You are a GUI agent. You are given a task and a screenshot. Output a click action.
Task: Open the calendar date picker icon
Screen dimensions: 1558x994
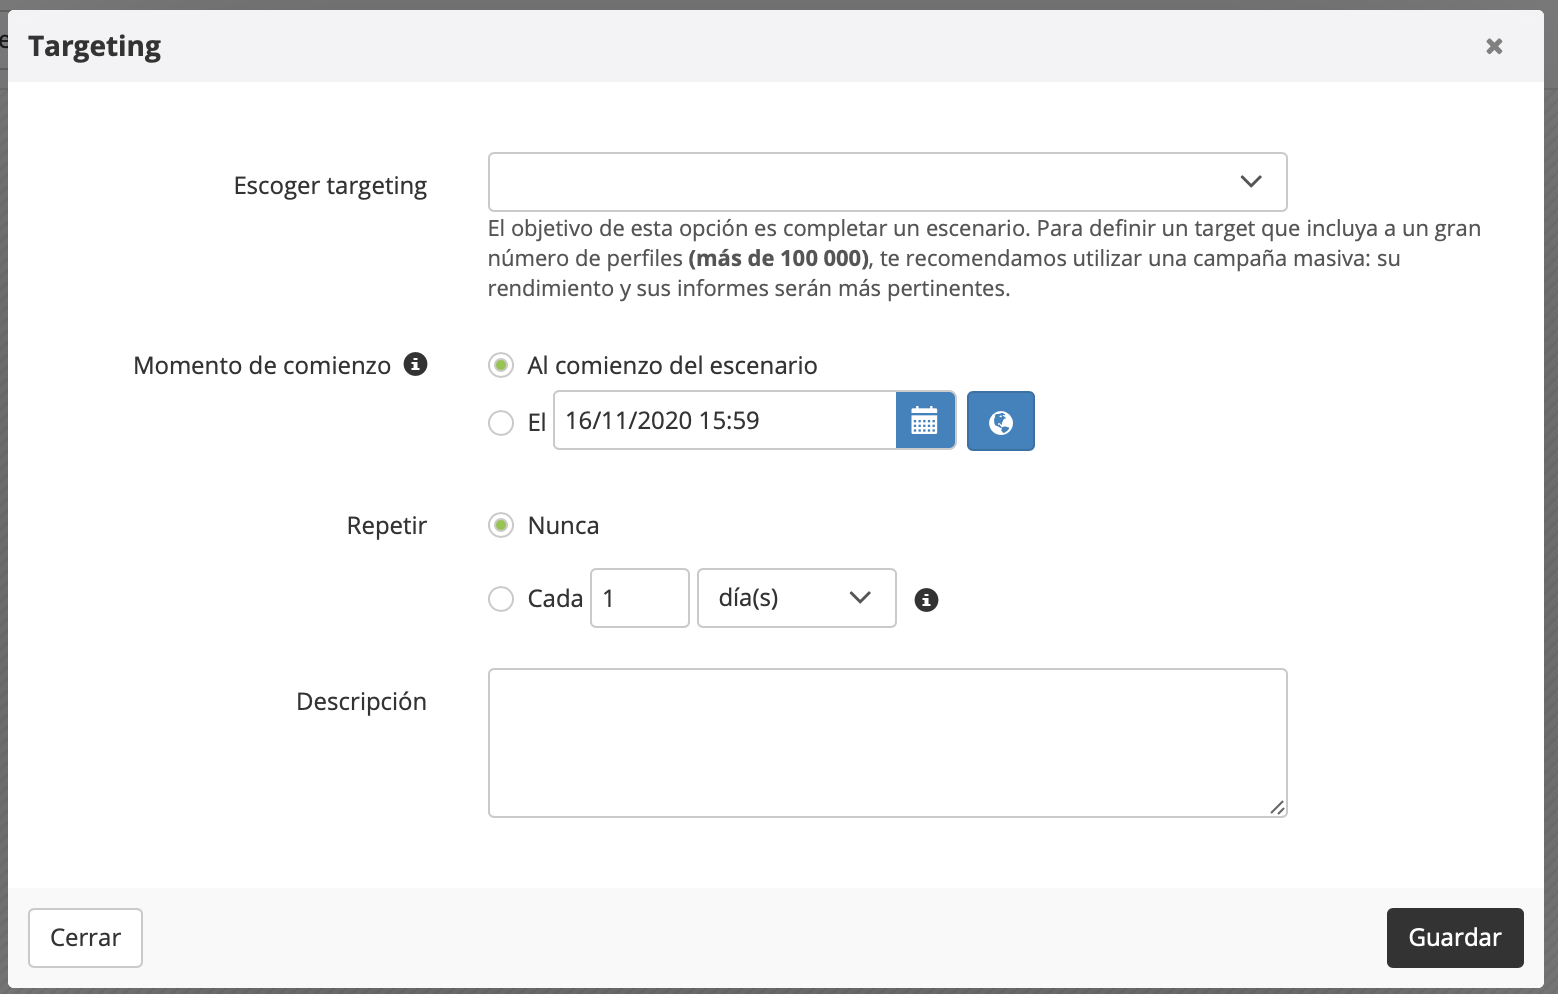(x=925, y=420)
